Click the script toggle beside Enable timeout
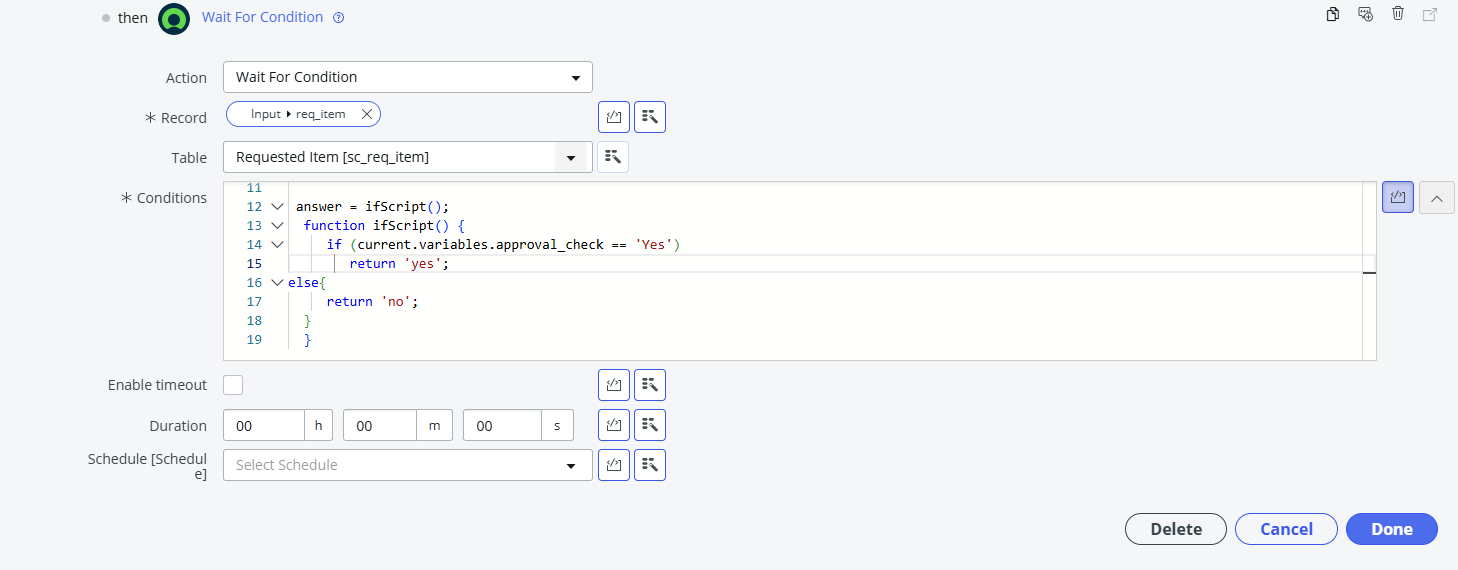The height and width of the screenshot is (570, 1458). point(614,385)
